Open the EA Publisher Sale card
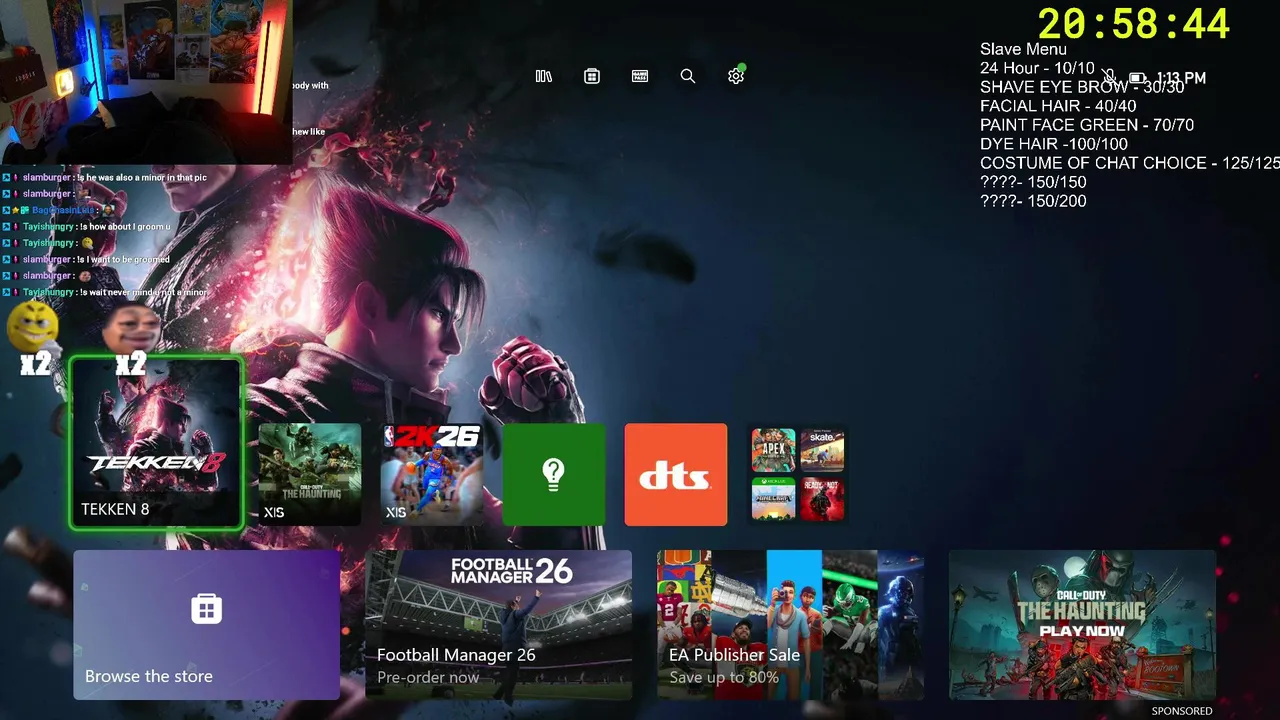This screenshot has width=1280, height=720. pos(790,624)
